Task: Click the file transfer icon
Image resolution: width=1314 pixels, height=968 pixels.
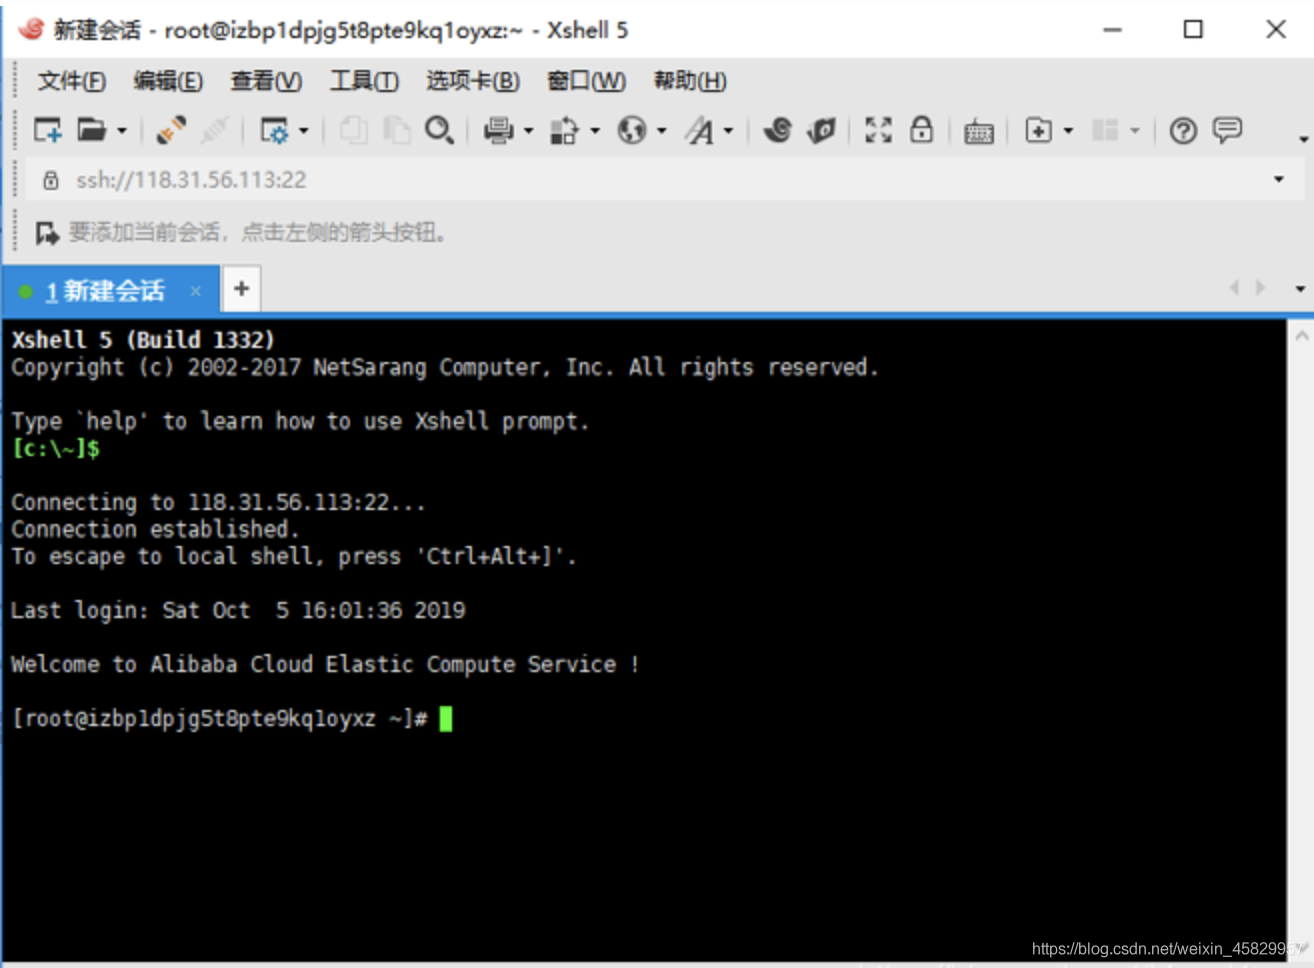Action: (564, 130)
